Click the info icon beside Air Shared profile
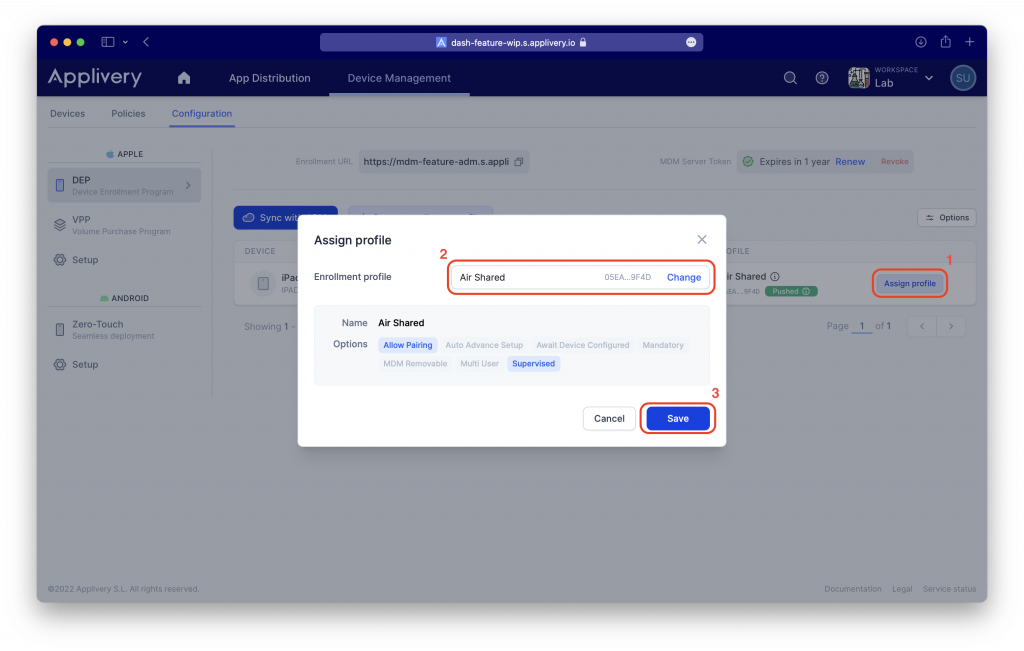The image size is (1024, 651). [x=775, y=277]
